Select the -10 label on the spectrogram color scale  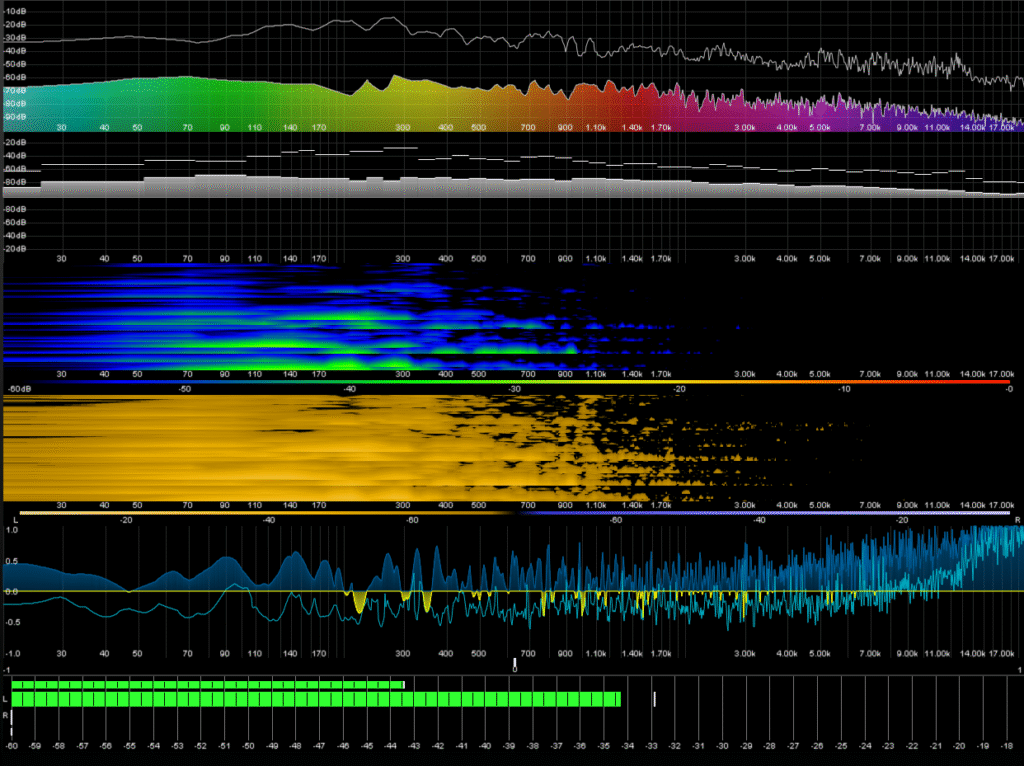point(844,389)
